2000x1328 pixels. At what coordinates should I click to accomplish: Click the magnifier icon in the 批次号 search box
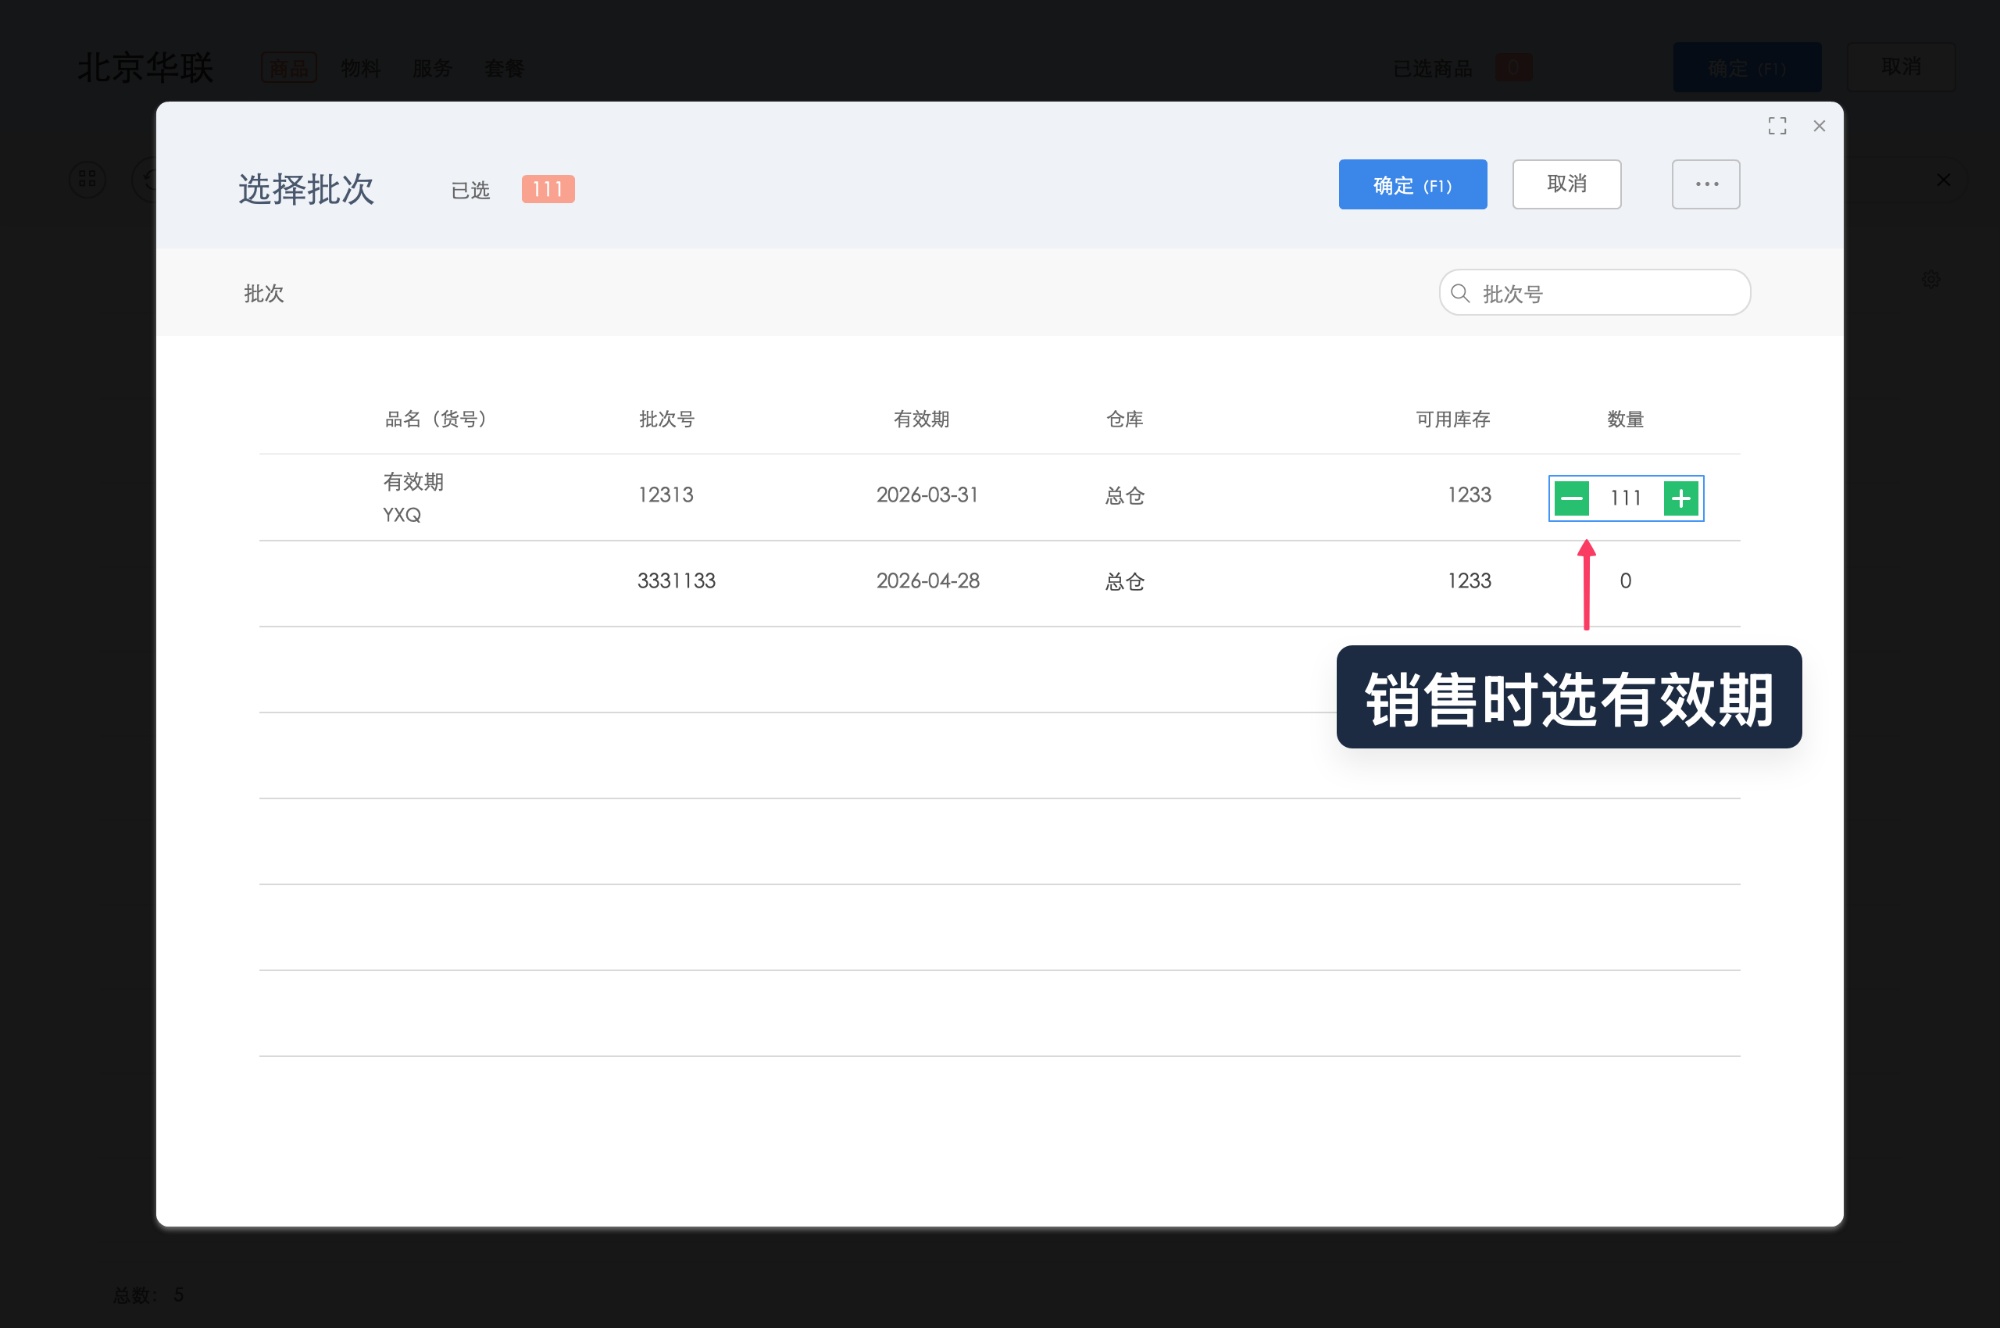click(x=1460, y=293)
